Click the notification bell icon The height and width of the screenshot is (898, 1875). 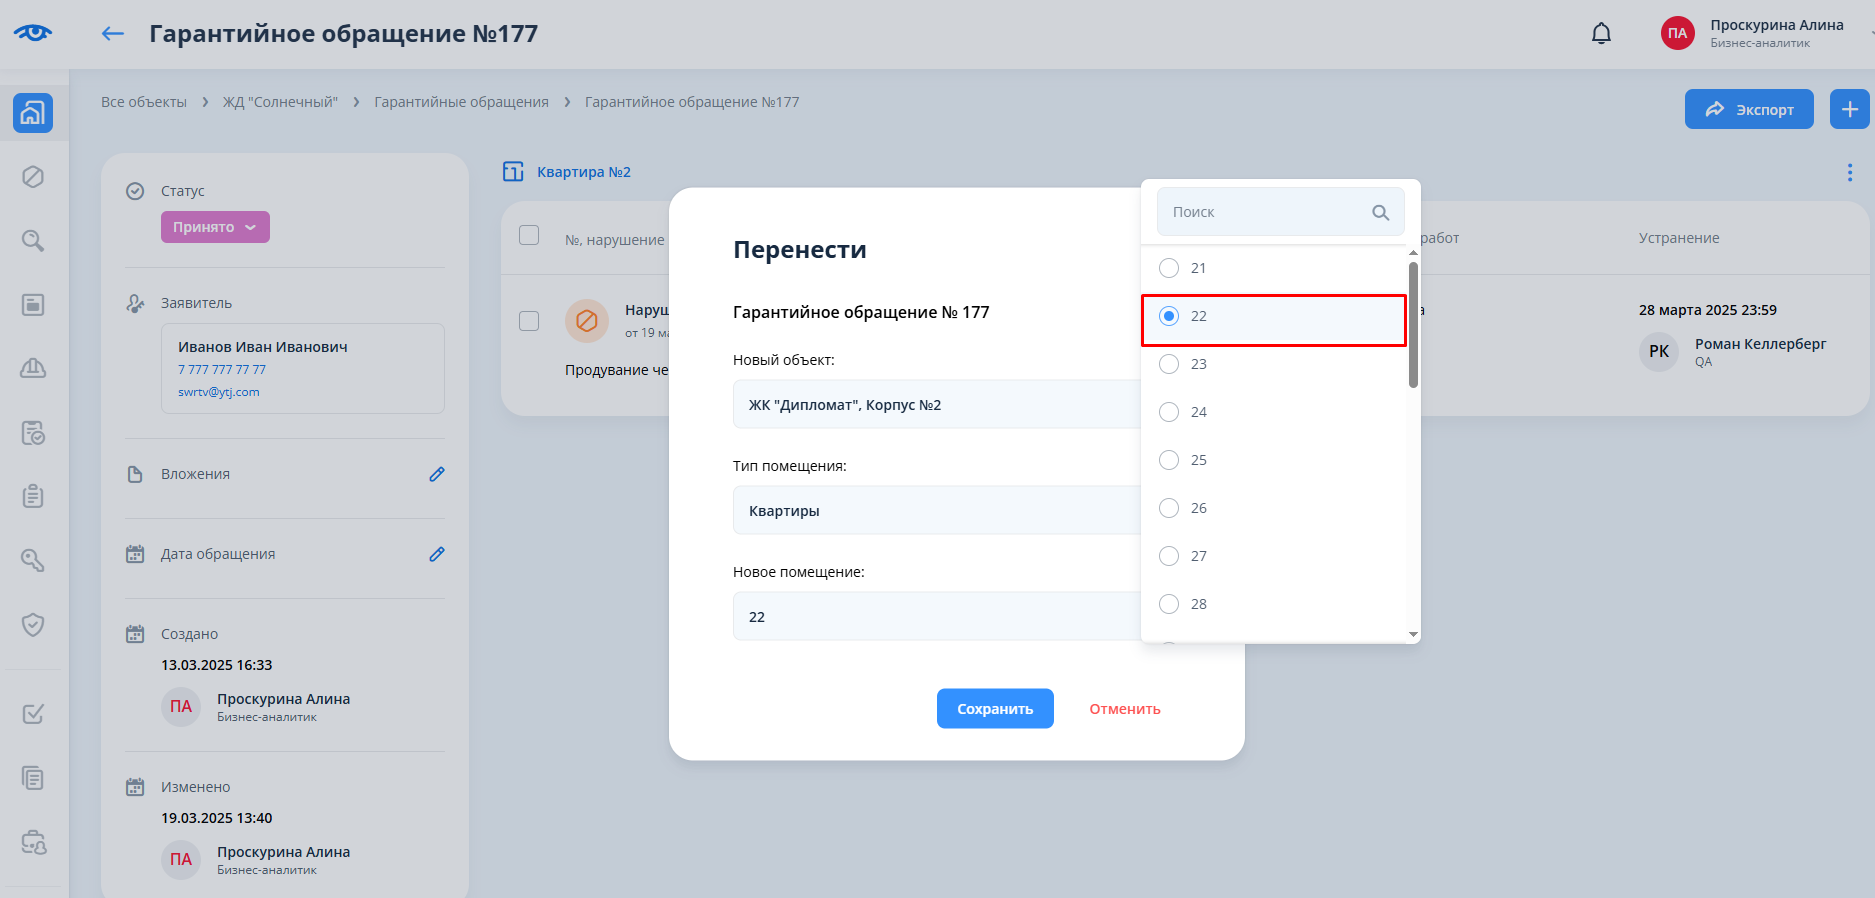(1601, 34)
